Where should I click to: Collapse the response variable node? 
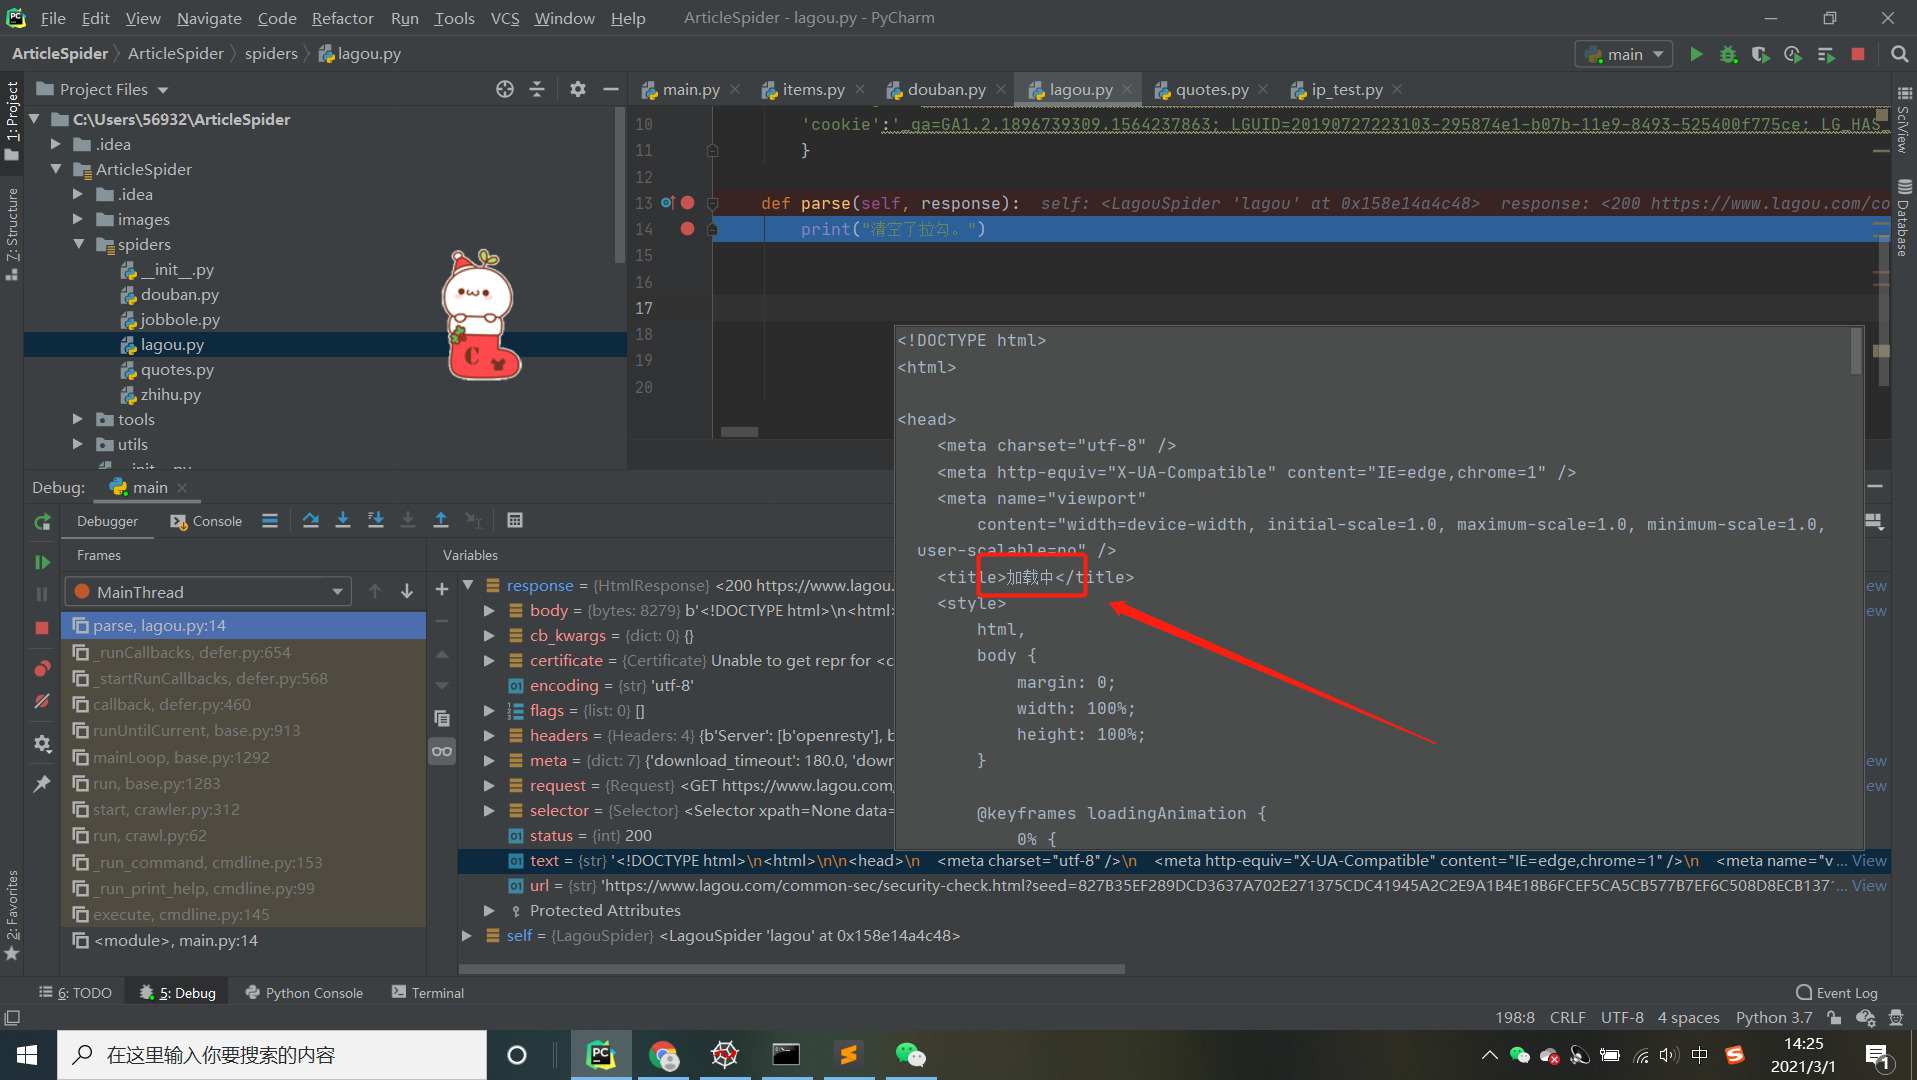point(468,585)
